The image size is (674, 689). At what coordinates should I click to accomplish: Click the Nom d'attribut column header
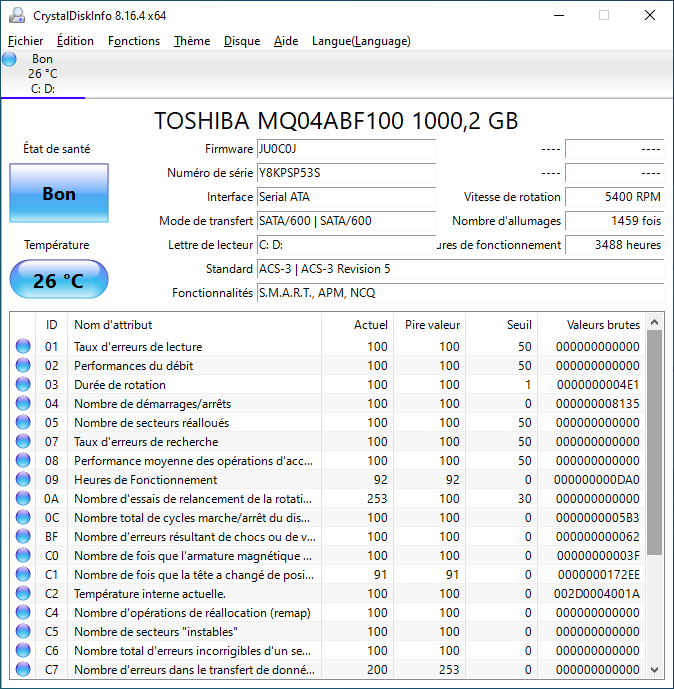tap(194, 325)
